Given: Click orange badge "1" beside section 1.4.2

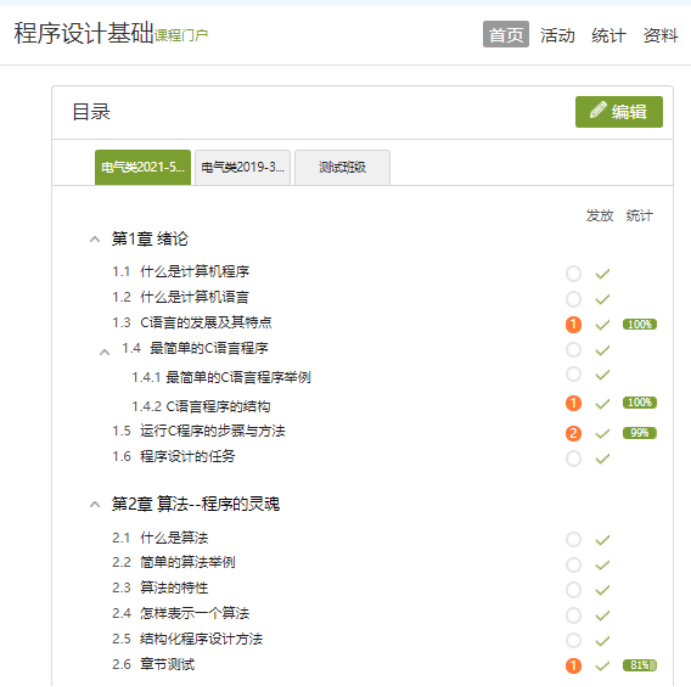Looking at the screenshot, I should [573, 403].
